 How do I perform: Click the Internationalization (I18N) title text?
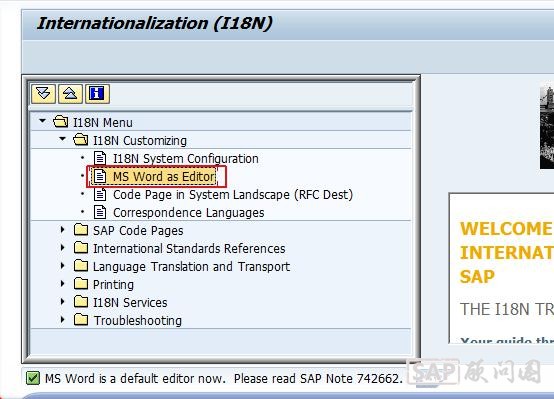click(154, 24)
